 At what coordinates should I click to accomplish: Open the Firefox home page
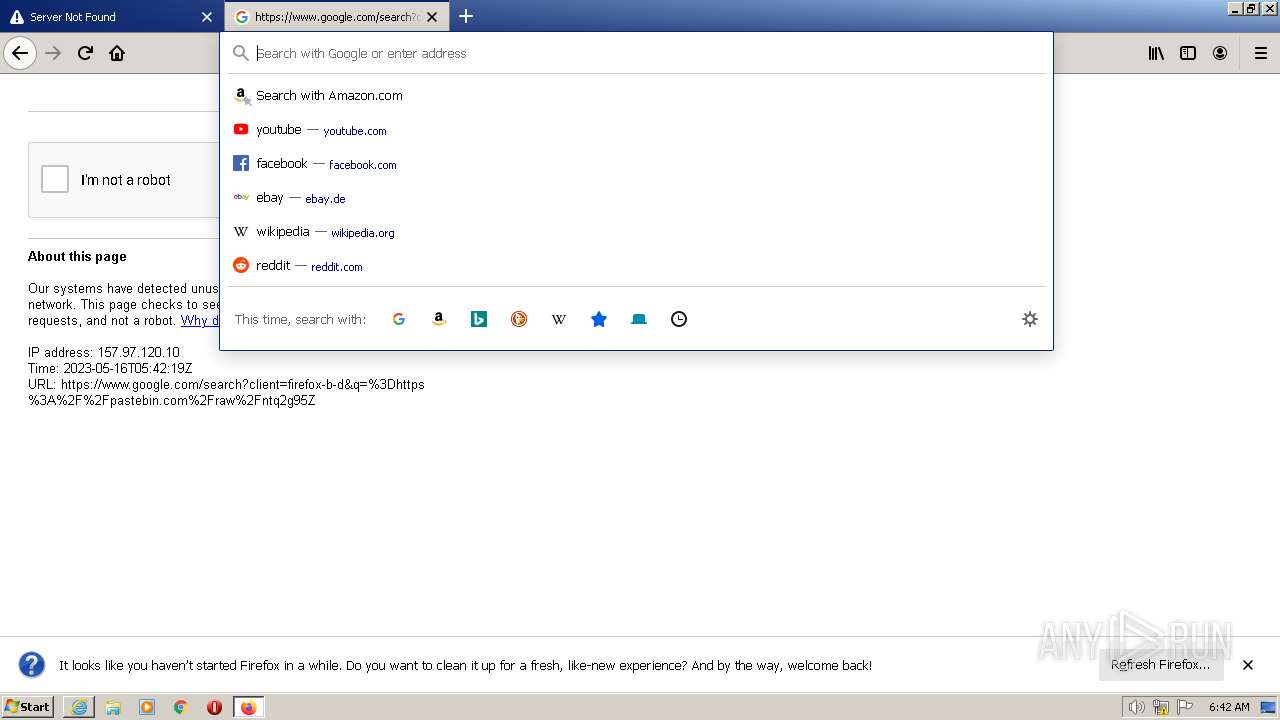click(x=117, y=53)
